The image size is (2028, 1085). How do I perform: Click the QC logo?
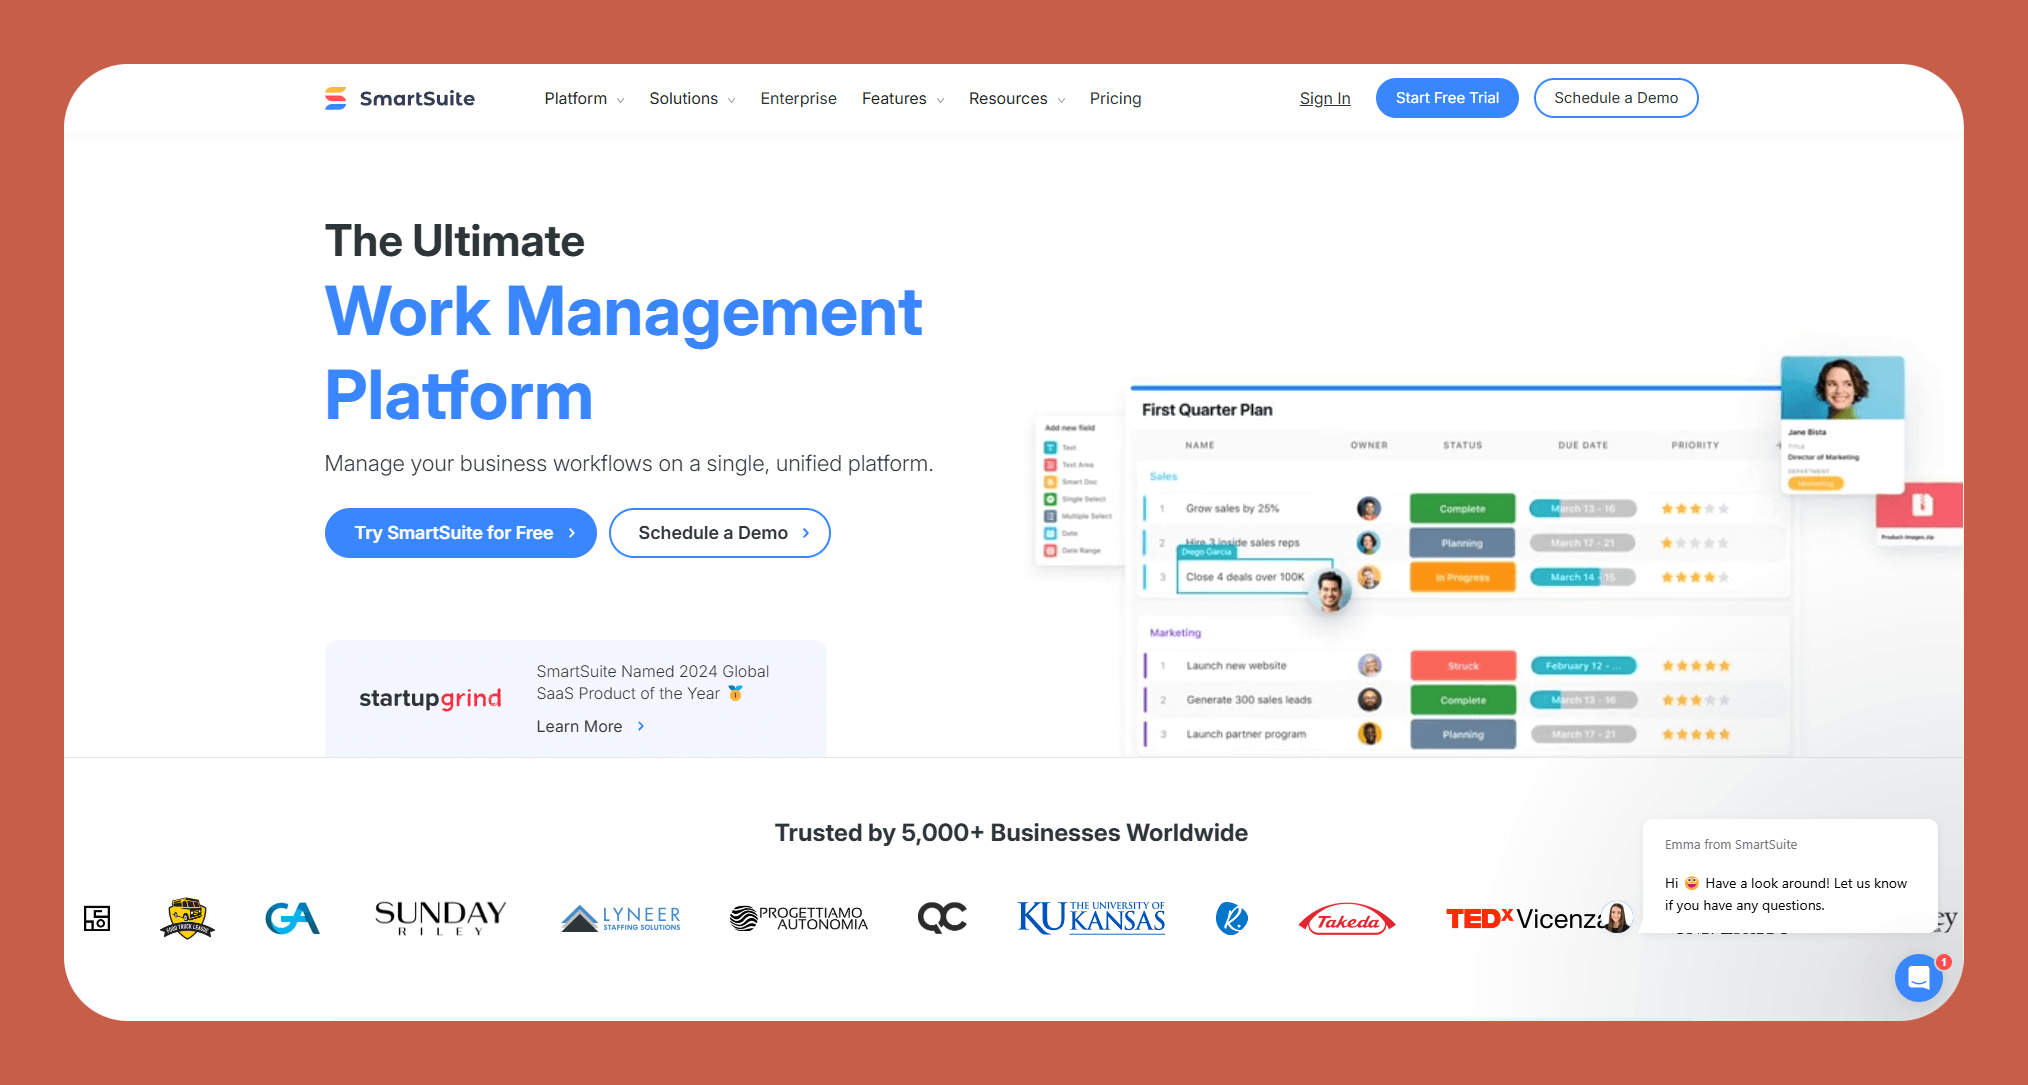click(x=942, y=918)
